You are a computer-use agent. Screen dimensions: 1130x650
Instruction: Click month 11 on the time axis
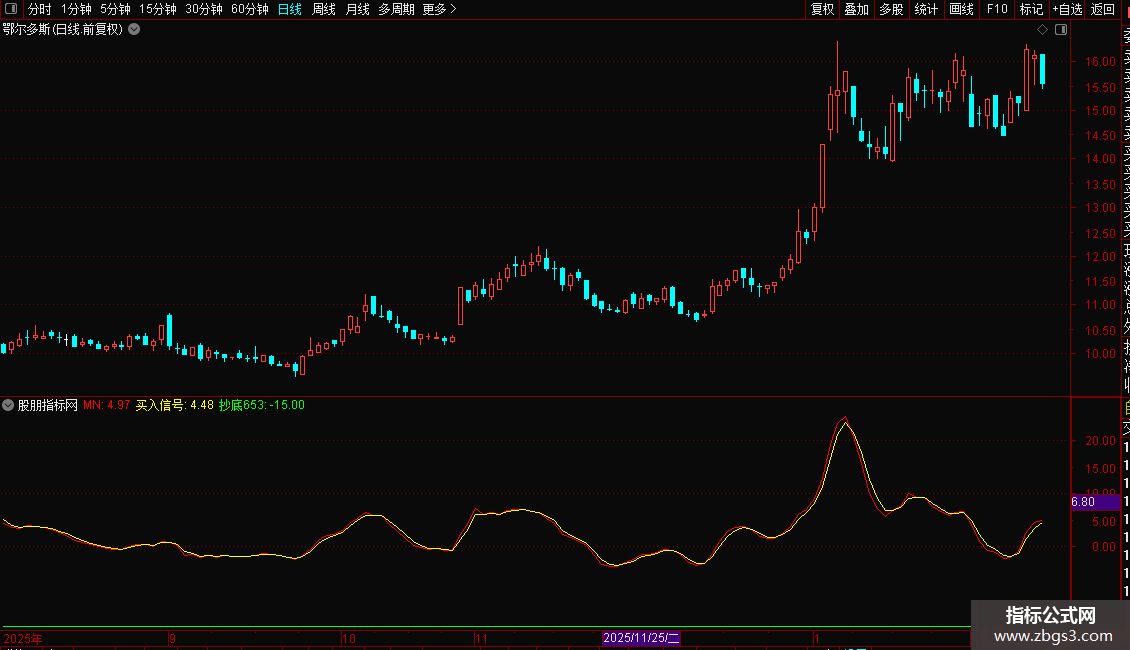tap(481, 638)
